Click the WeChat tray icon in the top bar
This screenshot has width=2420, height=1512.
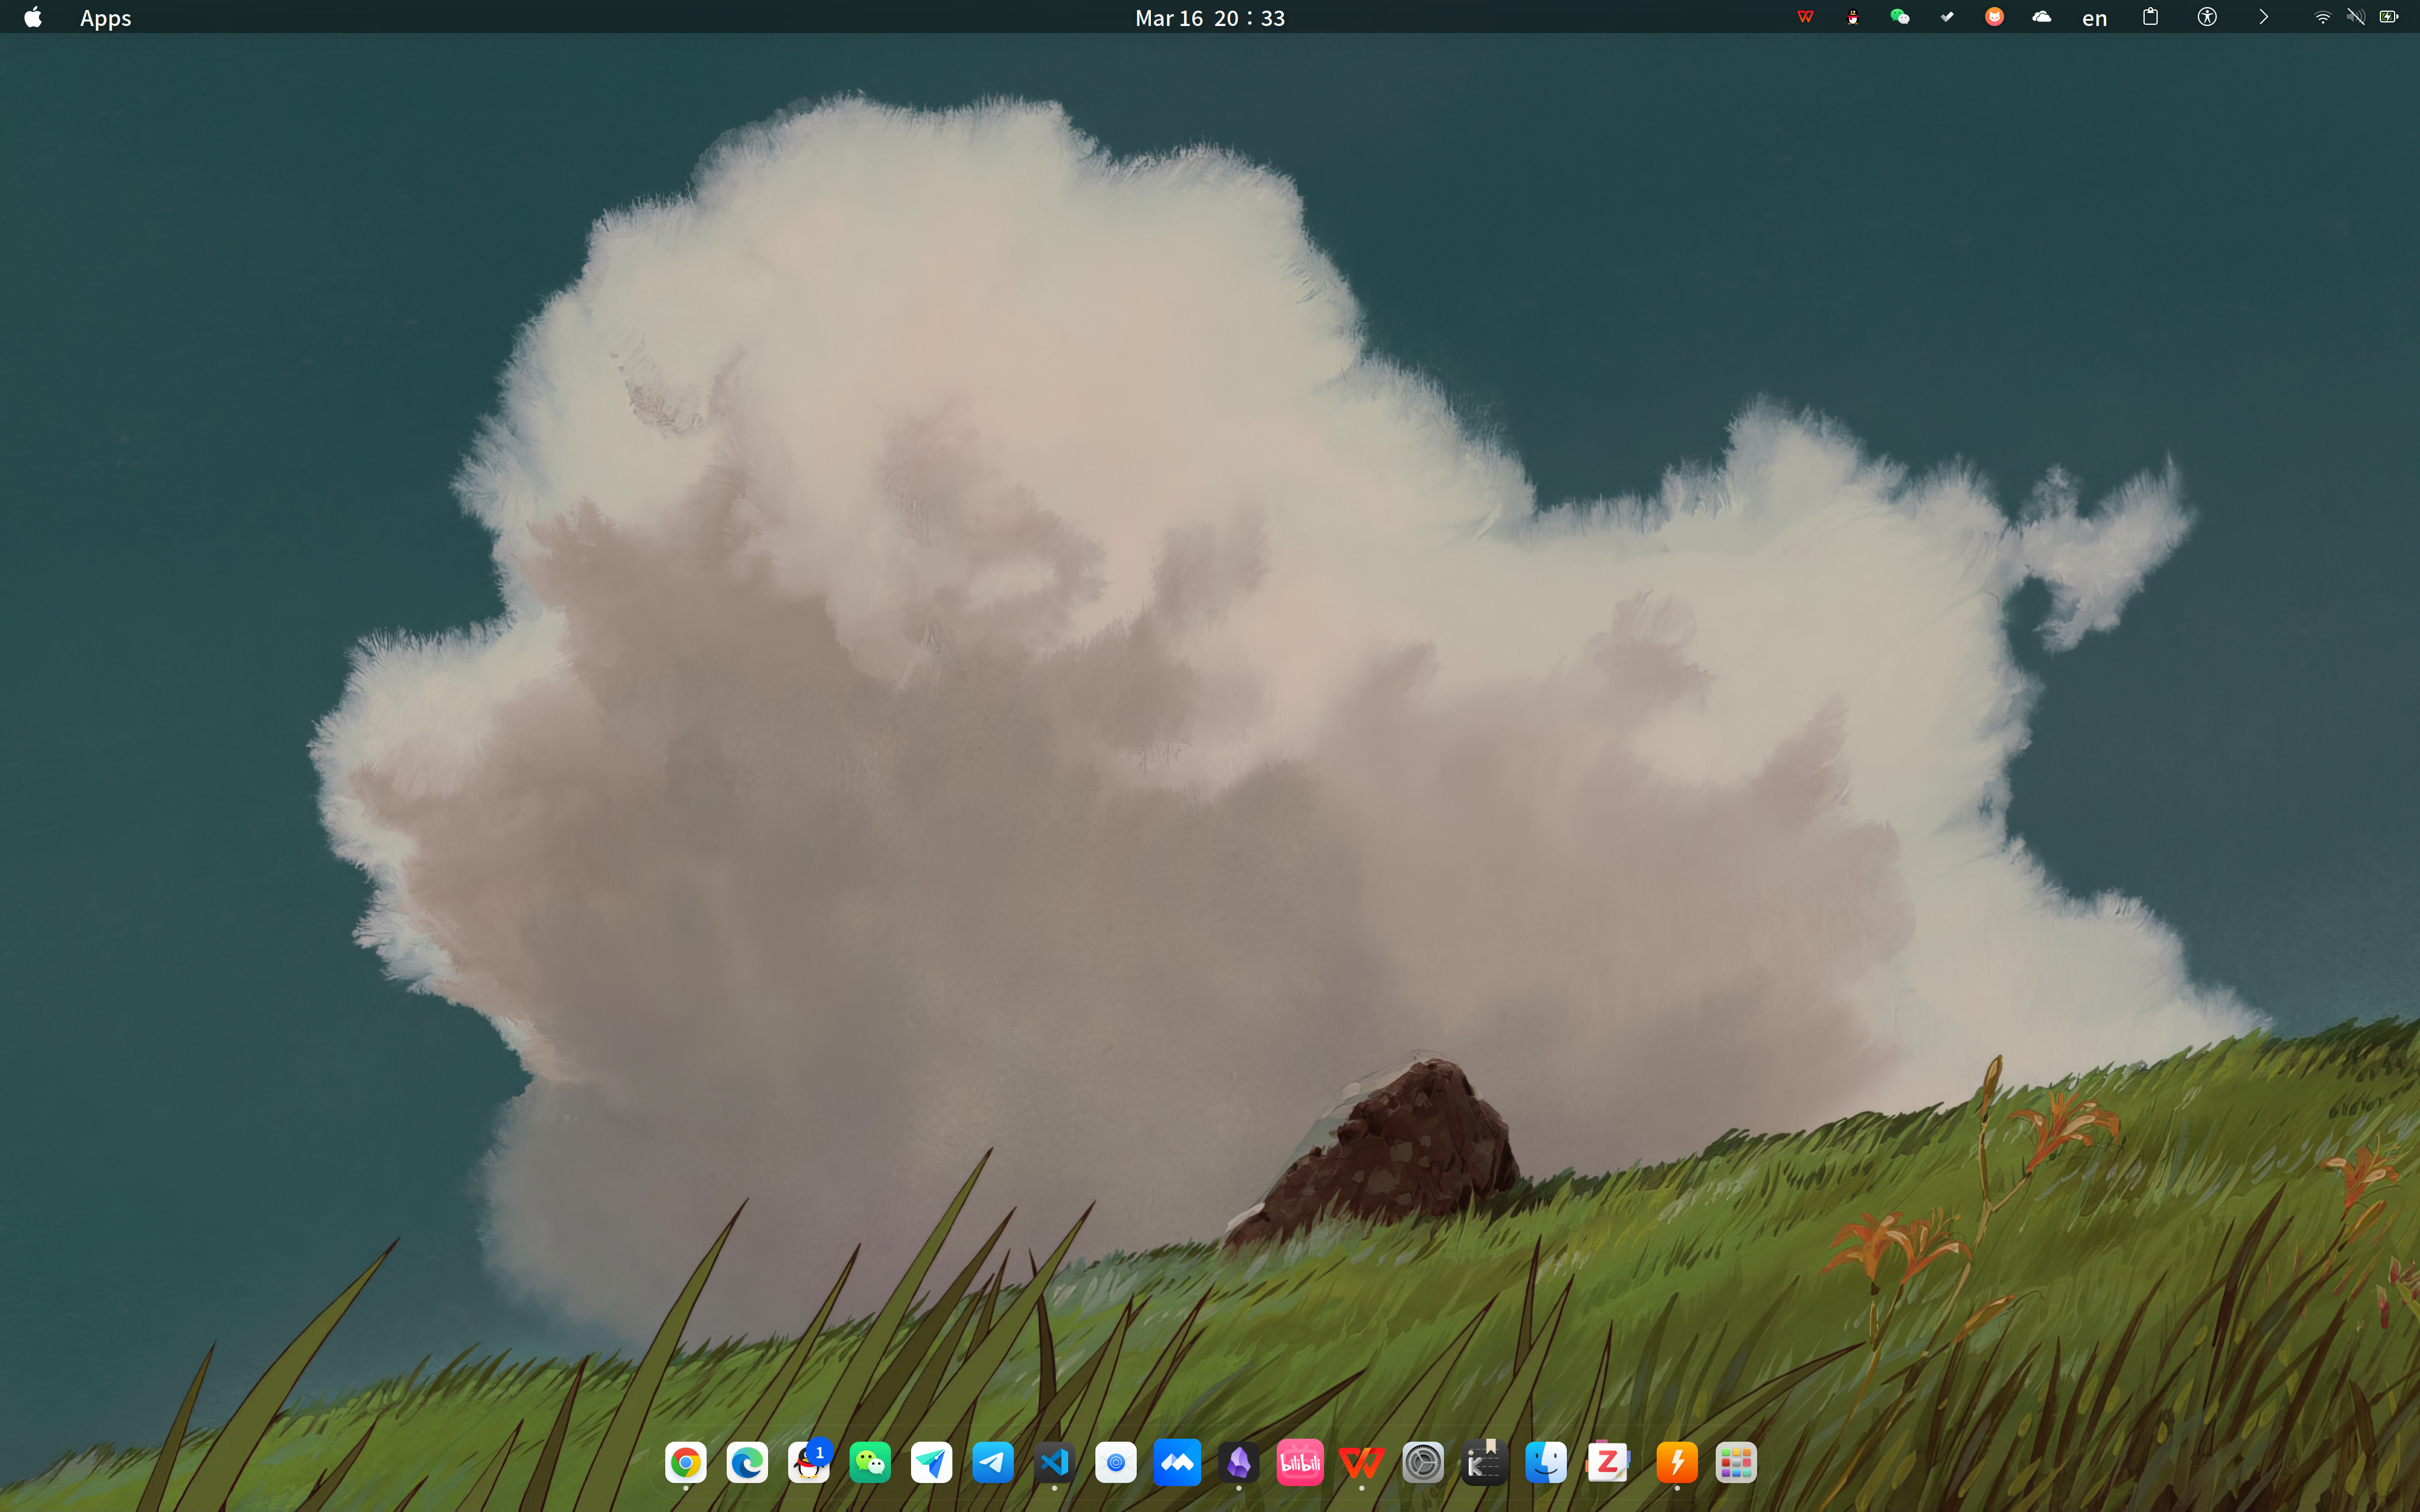[x=1899, y=17]
